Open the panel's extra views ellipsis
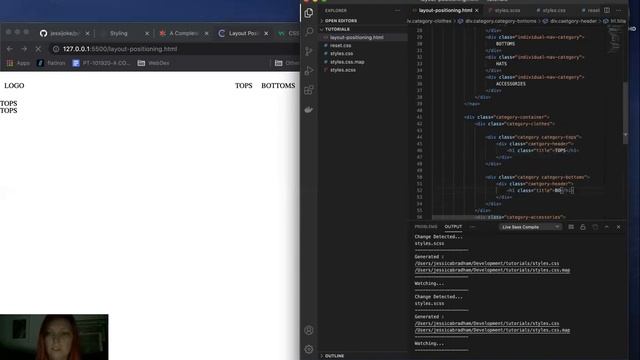Screen dimensions: 640x360 [x=473, y=227]
